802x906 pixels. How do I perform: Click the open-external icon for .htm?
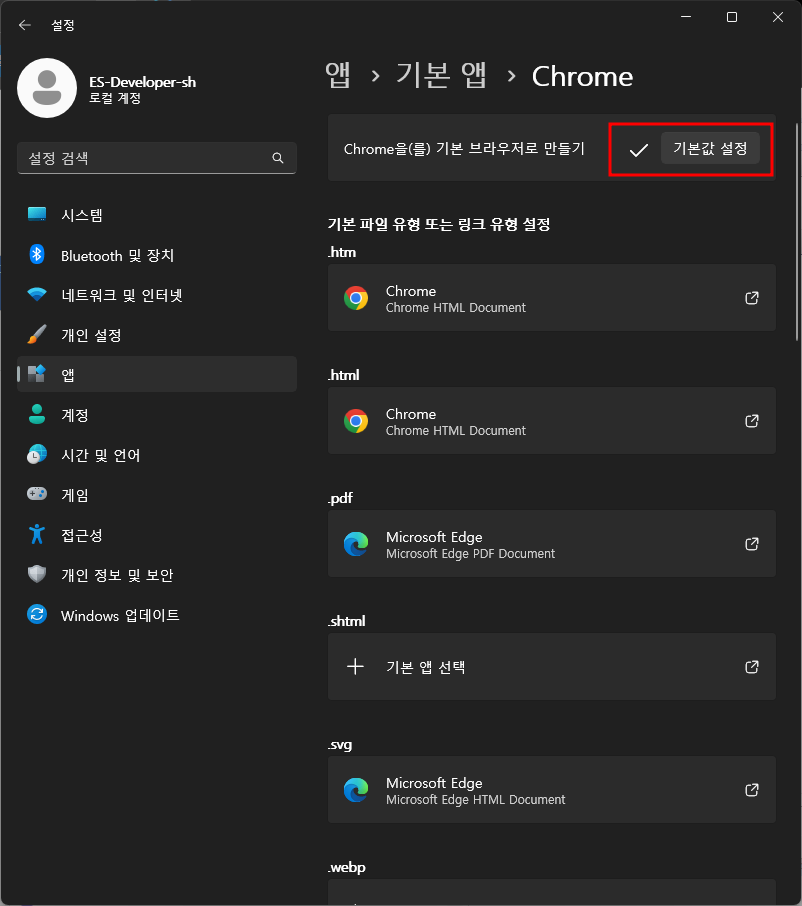click(752, 298)
